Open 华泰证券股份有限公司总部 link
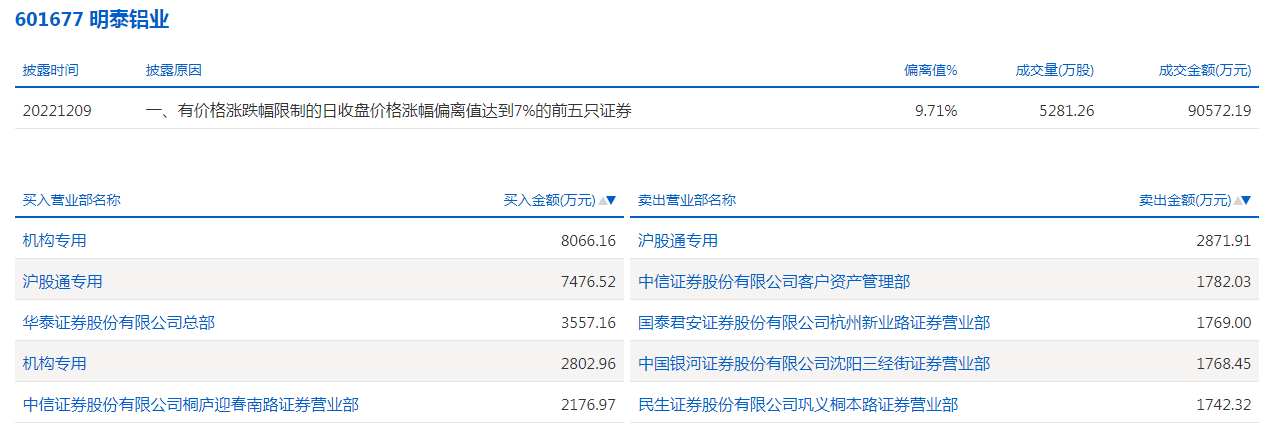Viewport: 1265px width, 425px height. pyautogui.click(x=119, y=322)
